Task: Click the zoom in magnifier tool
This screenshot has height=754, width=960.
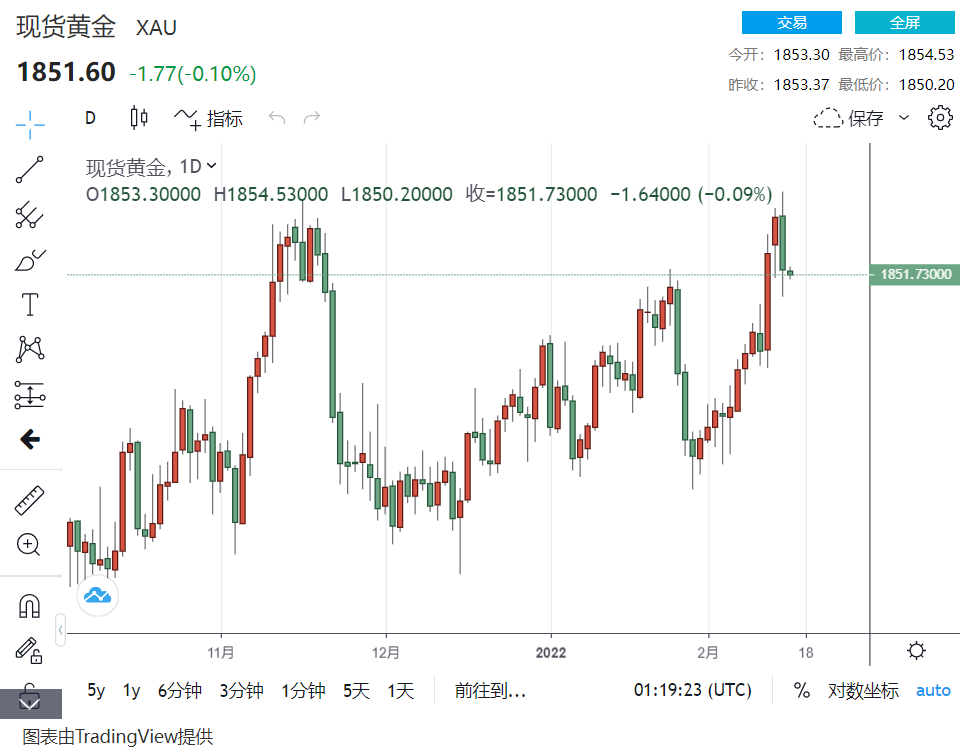Action: click(x=29, y=545)
